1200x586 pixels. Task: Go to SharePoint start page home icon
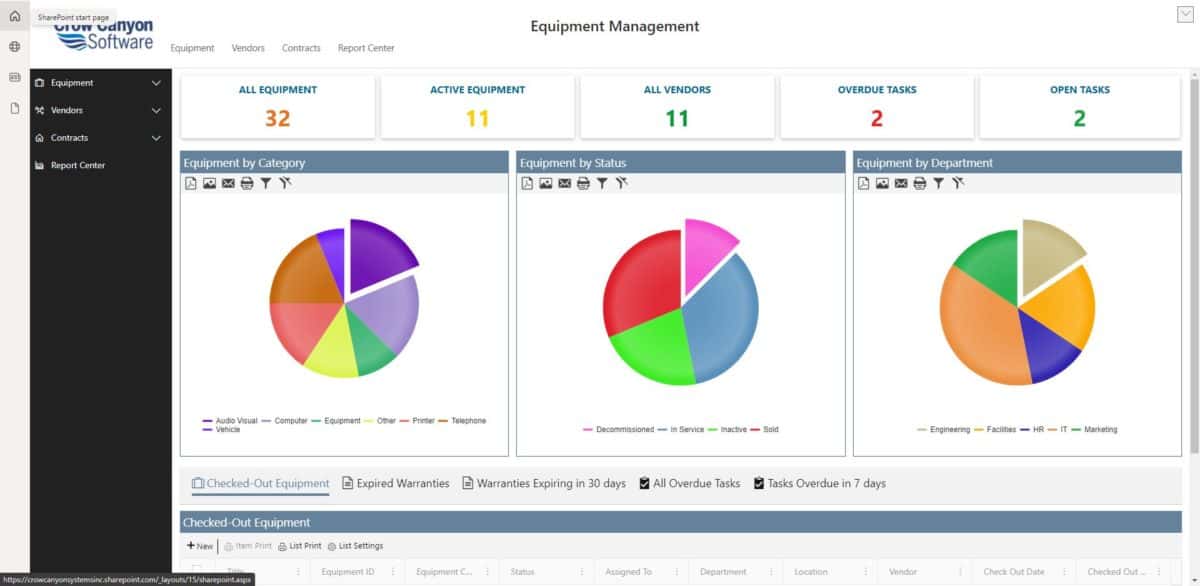pos(14,16)
